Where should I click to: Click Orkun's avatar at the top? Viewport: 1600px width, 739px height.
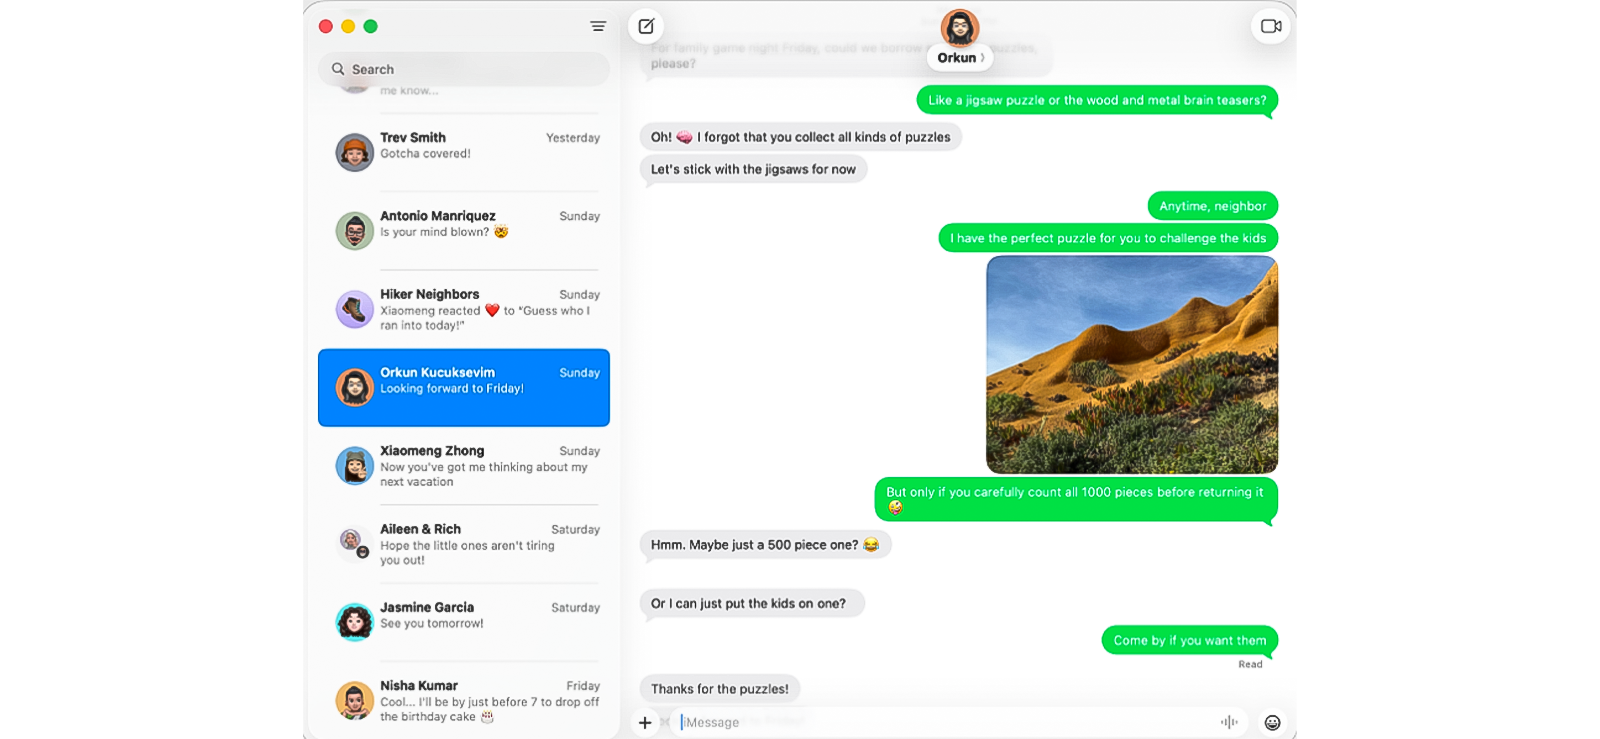click(x=959, y=28)
